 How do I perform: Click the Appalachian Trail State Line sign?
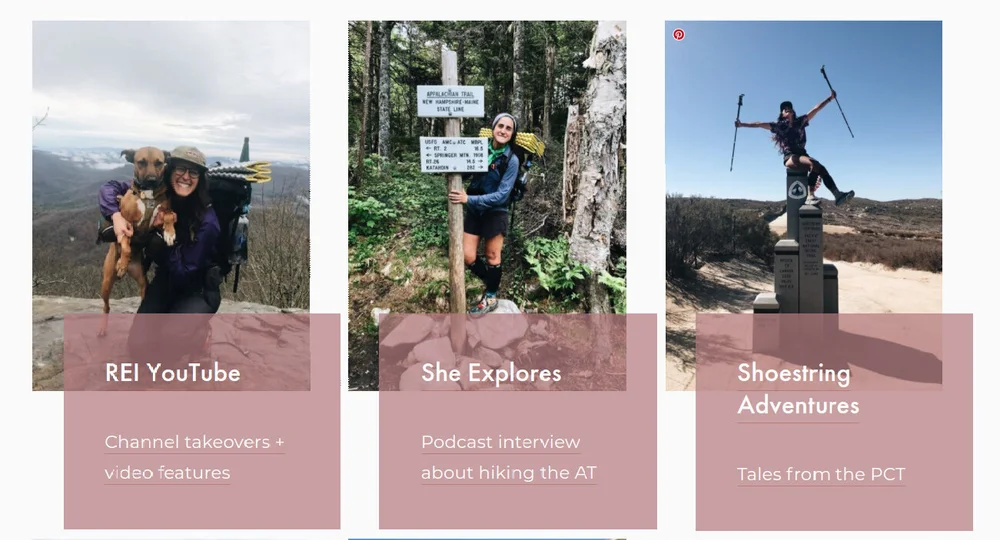point(450,101)
